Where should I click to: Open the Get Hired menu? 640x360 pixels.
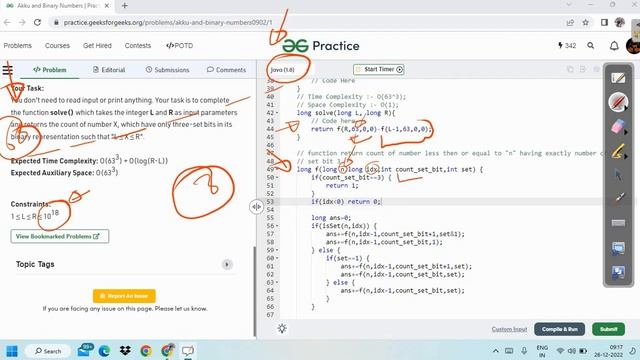point(97,46)
